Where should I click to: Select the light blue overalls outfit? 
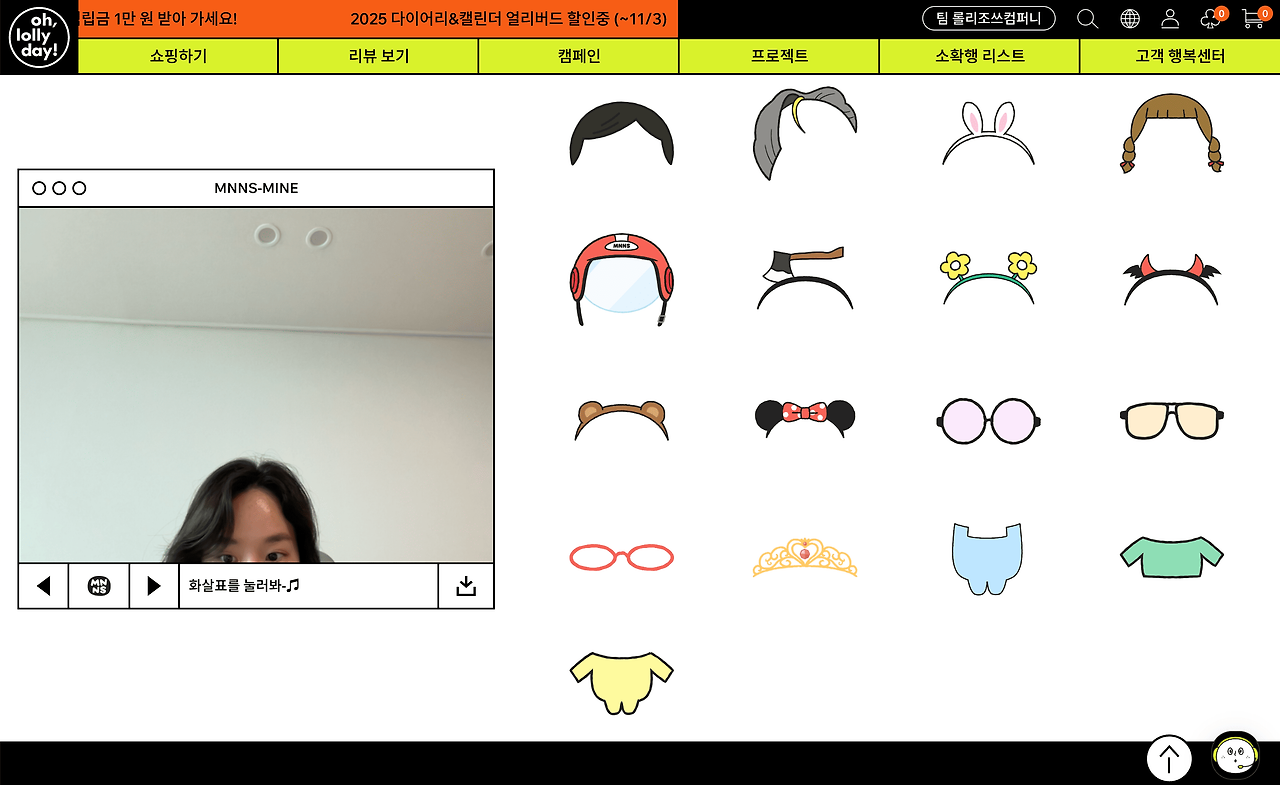(988, 558)
